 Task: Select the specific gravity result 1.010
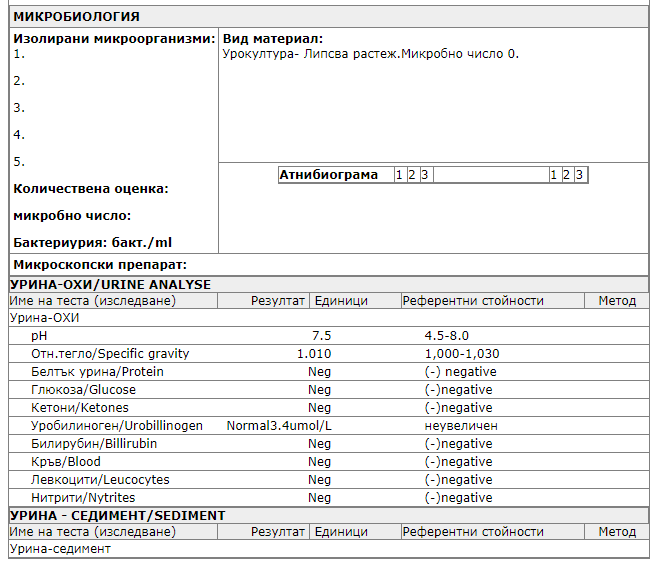pos(313,354)
